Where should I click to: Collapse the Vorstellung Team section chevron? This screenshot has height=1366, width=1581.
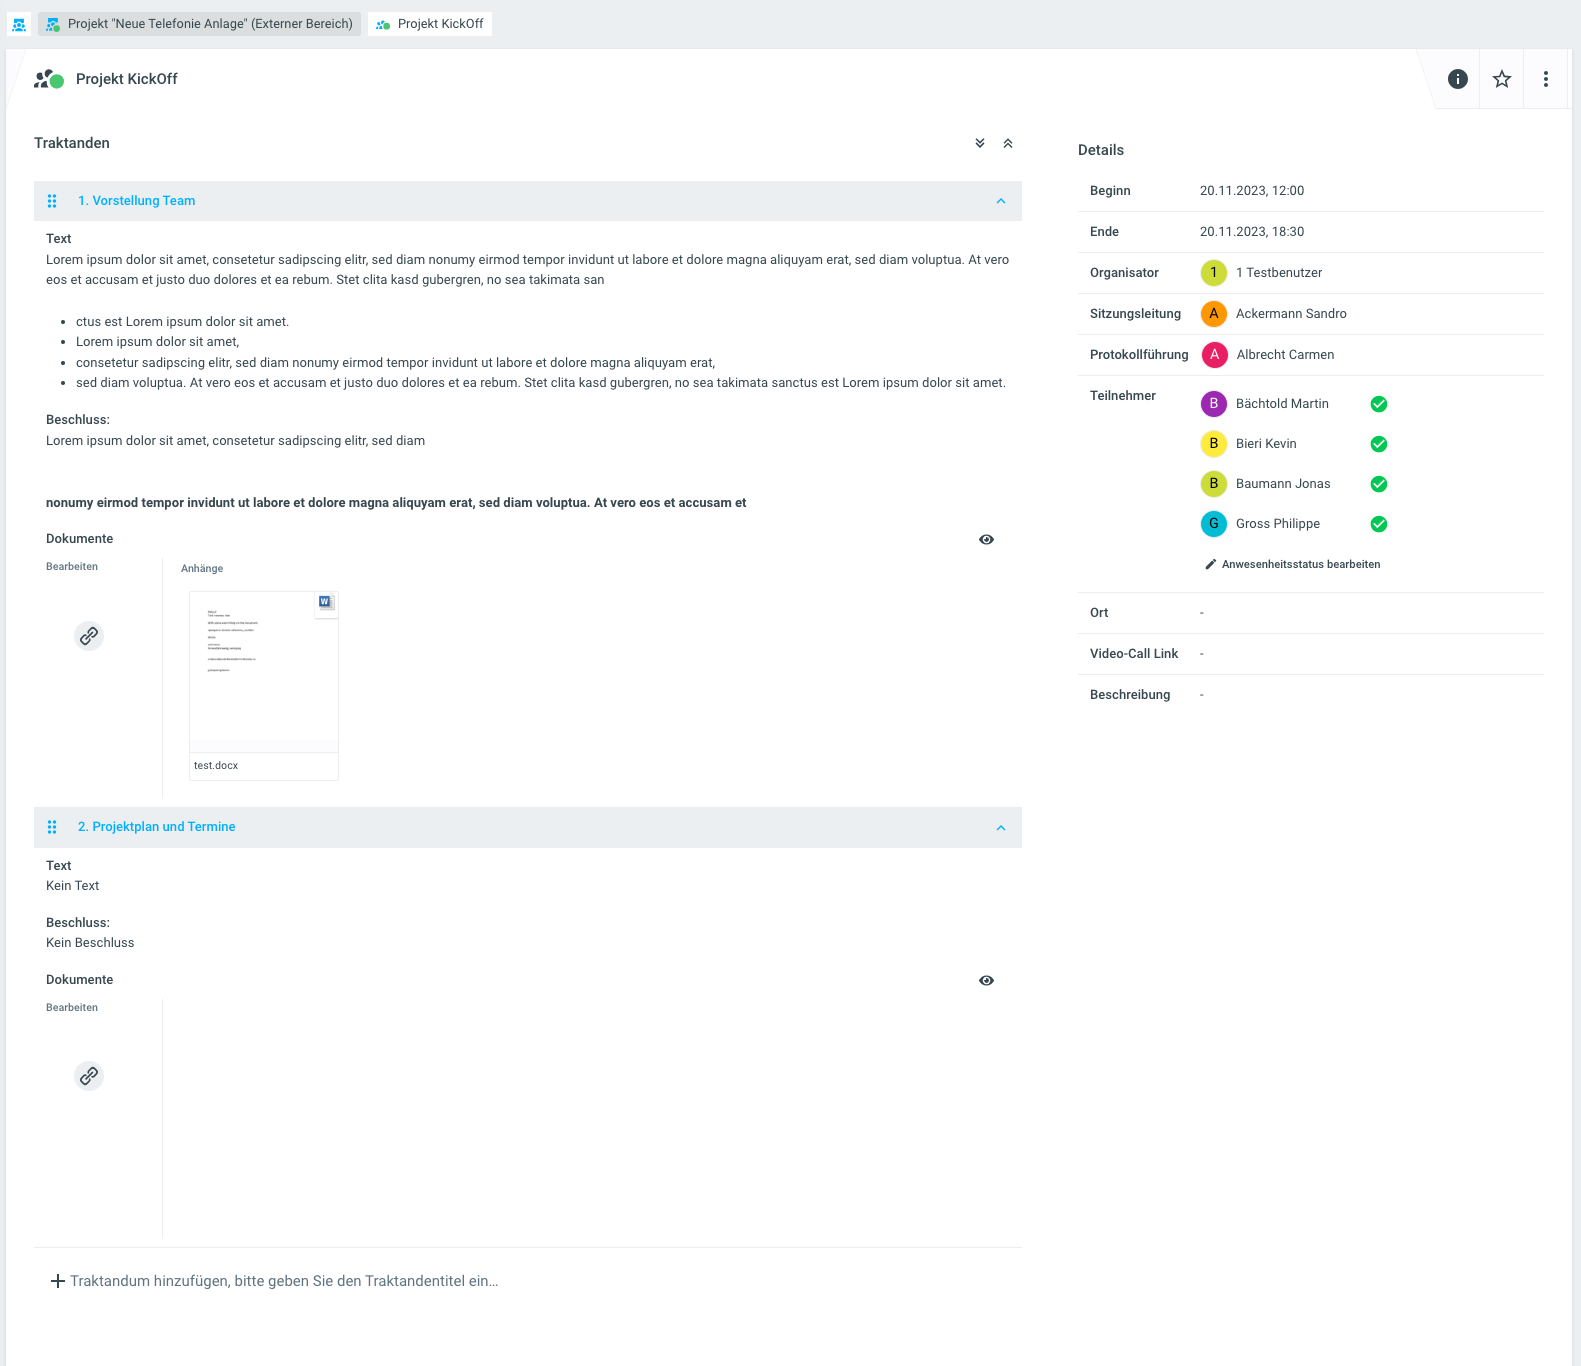1001,201
